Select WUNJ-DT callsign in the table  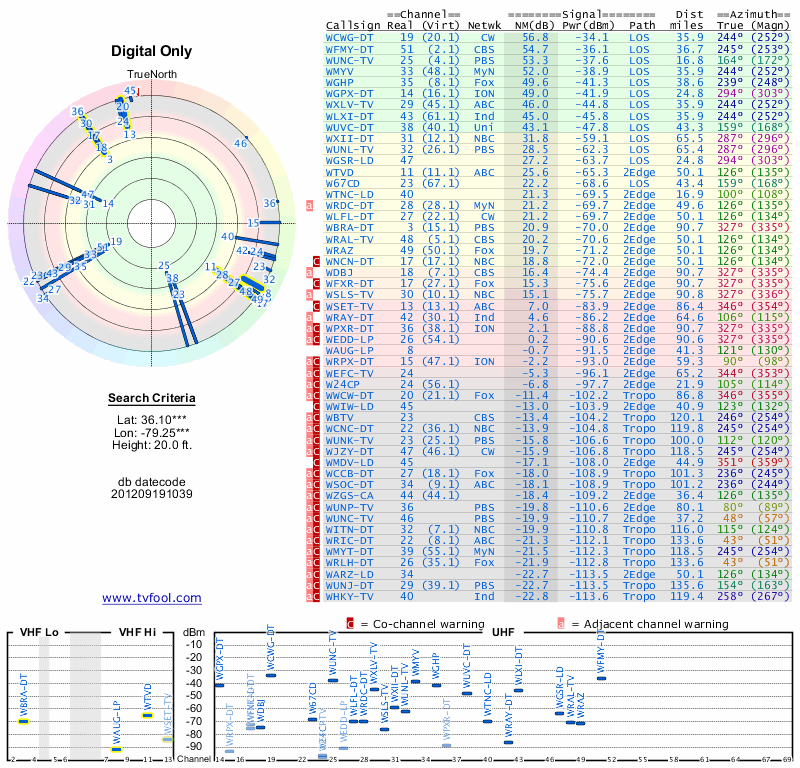349,586
